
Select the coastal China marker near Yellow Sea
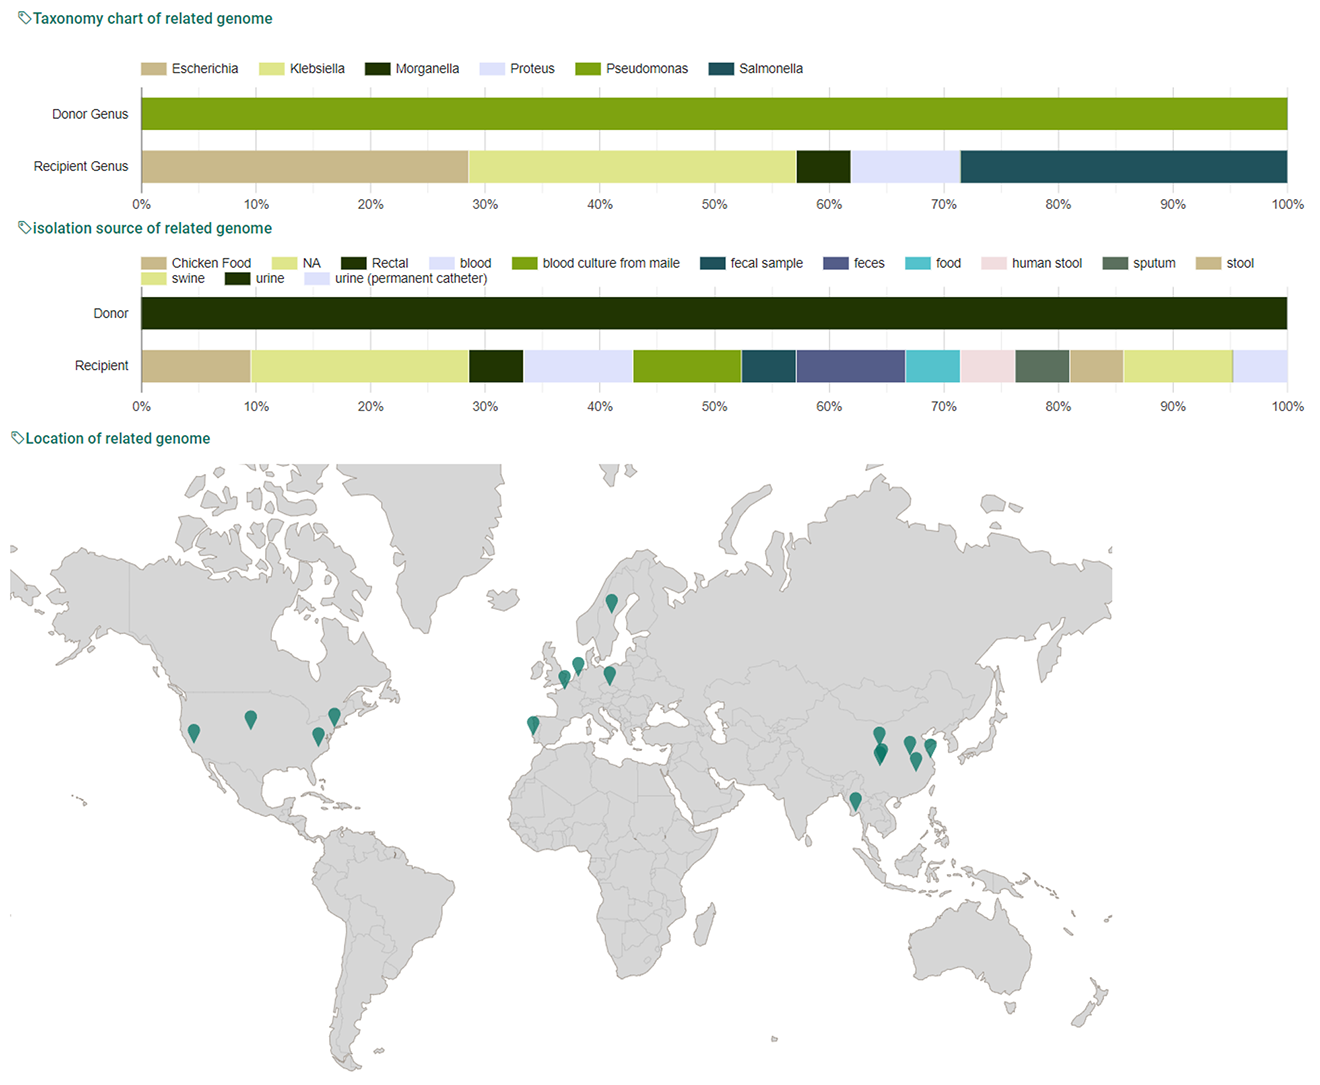click(930, 747)
